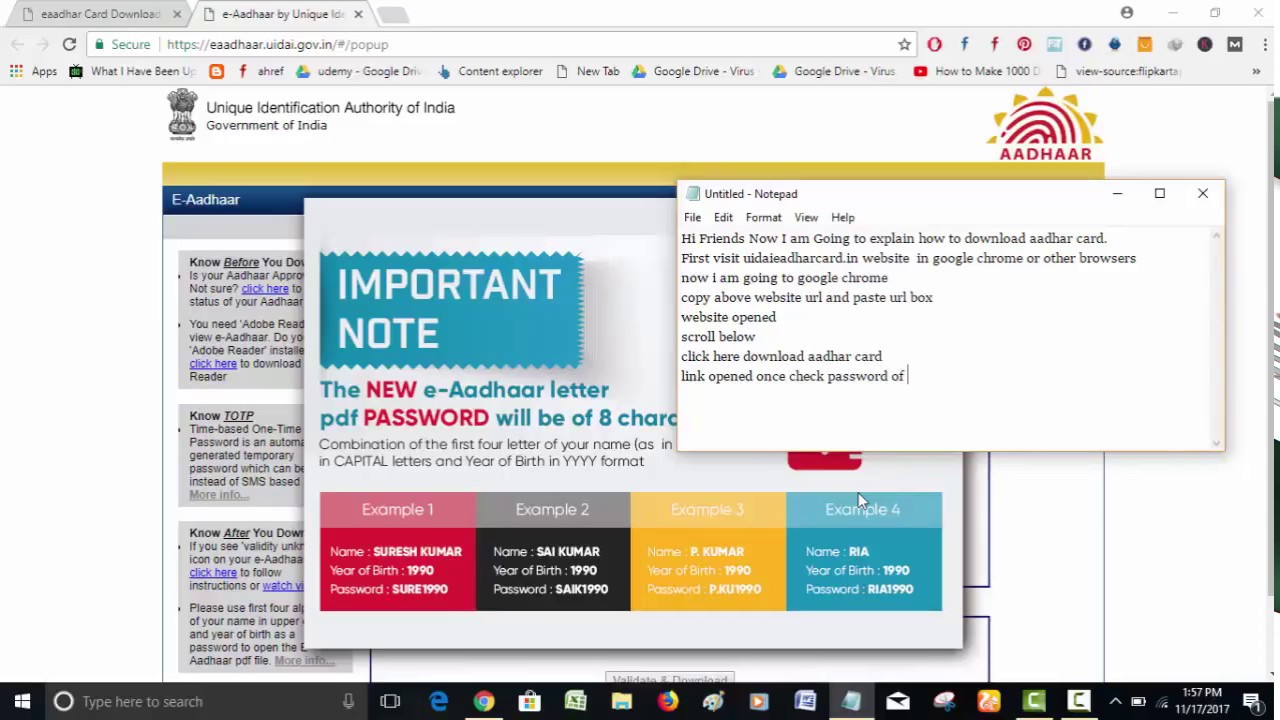Show hidden system tray icons

click(1115, 701)
